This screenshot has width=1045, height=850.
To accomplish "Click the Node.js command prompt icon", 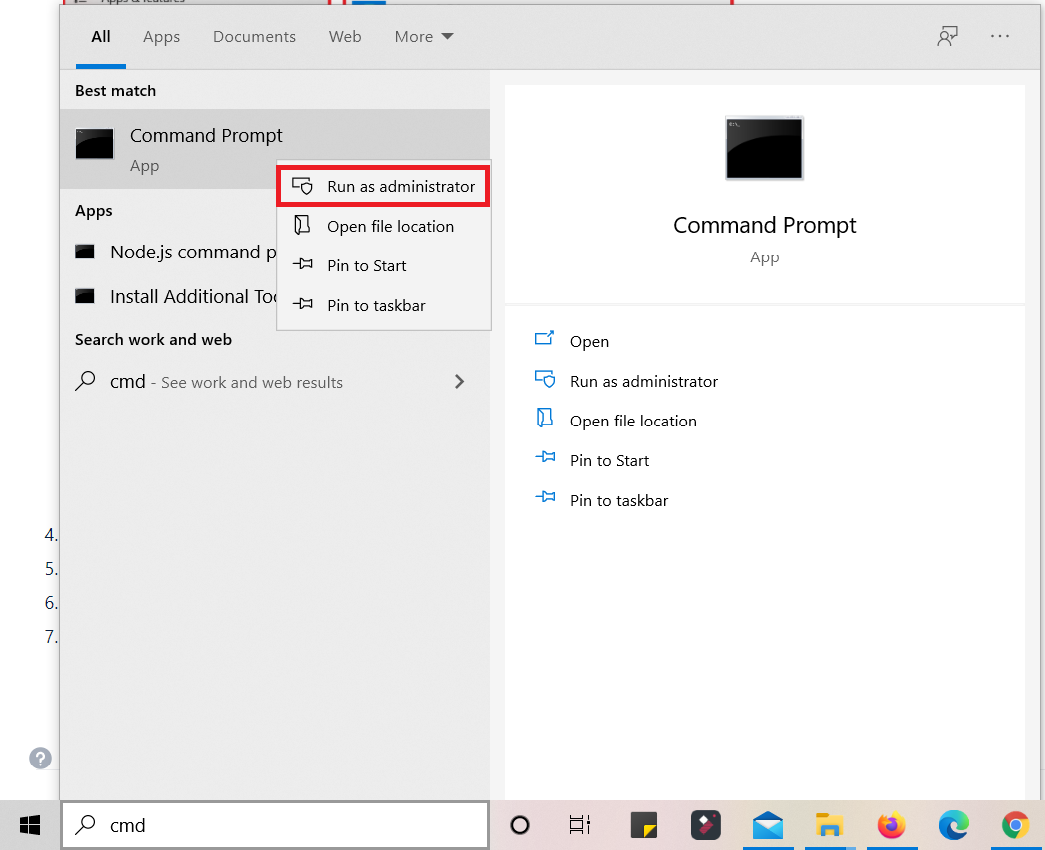I will (x=85, y=252).
